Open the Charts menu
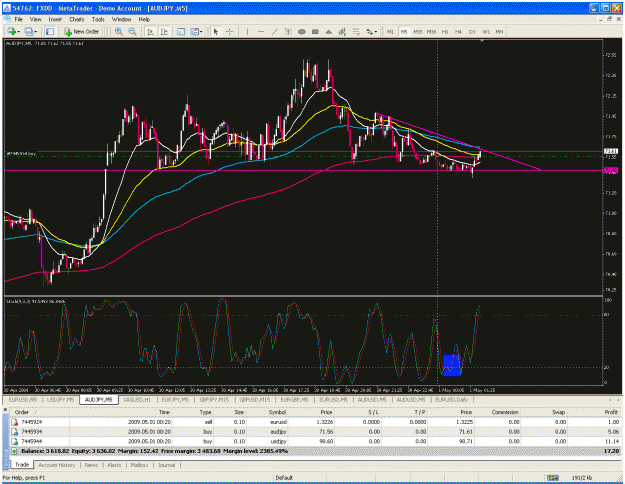The height and width of the screenshot is (484, 625). 77,19
